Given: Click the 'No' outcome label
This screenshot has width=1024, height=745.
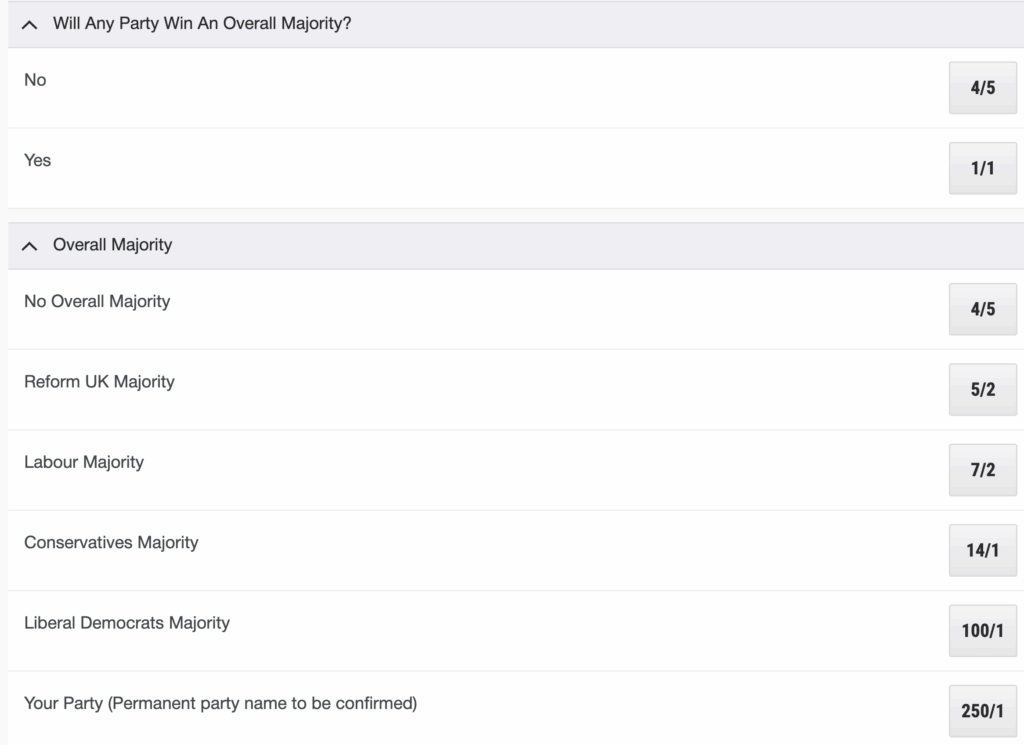Looking at the screenshot, I should coord(35,80).
